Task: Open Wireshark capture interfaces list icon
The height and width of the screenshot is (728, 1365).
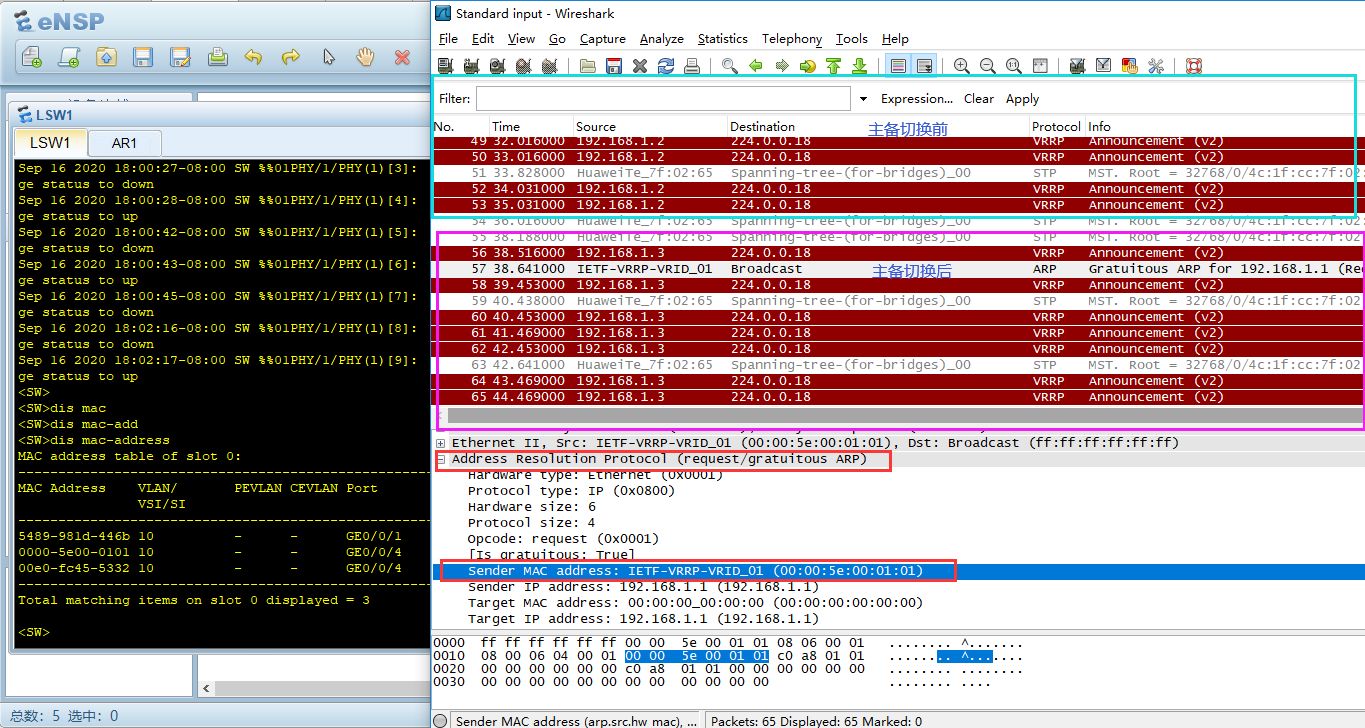Action: click(445, 66)
